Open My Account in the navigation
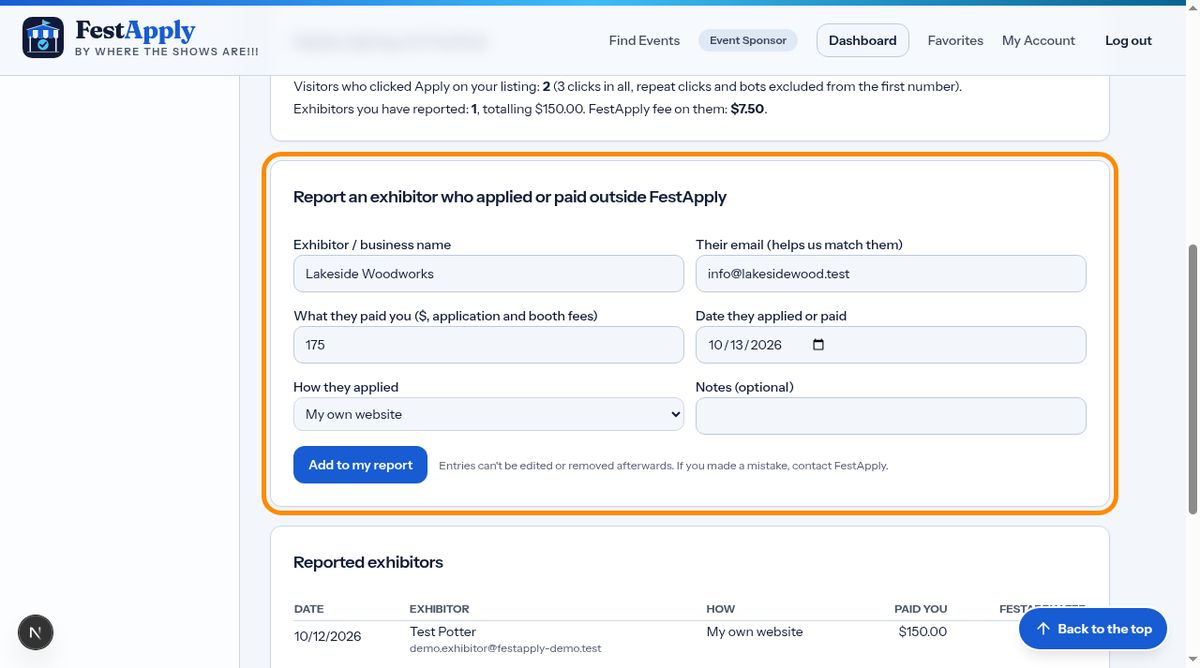 click(x=1038, y=40)
